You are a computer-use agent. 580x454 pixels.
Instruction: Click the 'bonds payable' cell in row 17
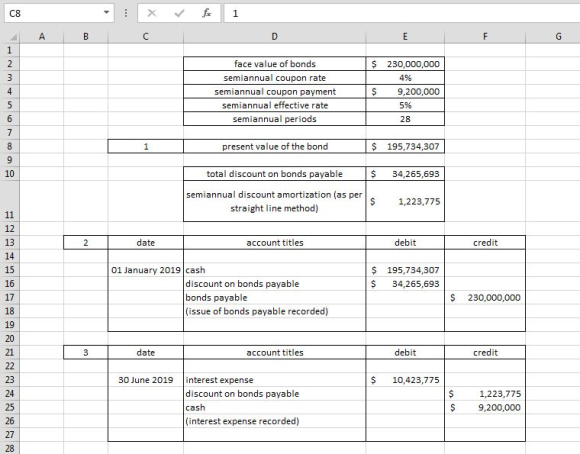274,297
